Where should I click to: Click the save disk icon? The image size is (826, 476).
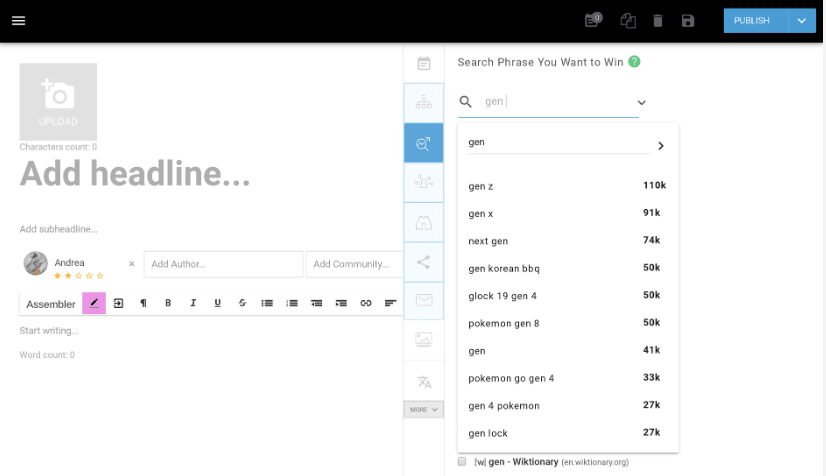[687, 21]
